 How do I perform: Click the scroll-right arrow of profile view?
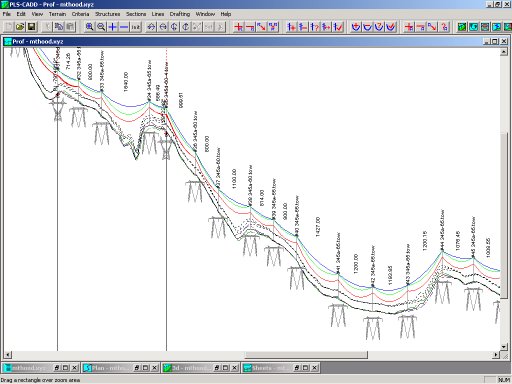coord(497,355)
